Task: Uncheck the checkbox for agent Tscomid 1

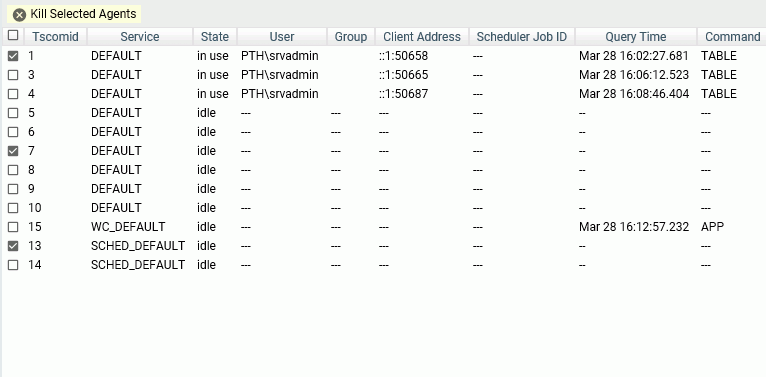Action: pos(13,56)
